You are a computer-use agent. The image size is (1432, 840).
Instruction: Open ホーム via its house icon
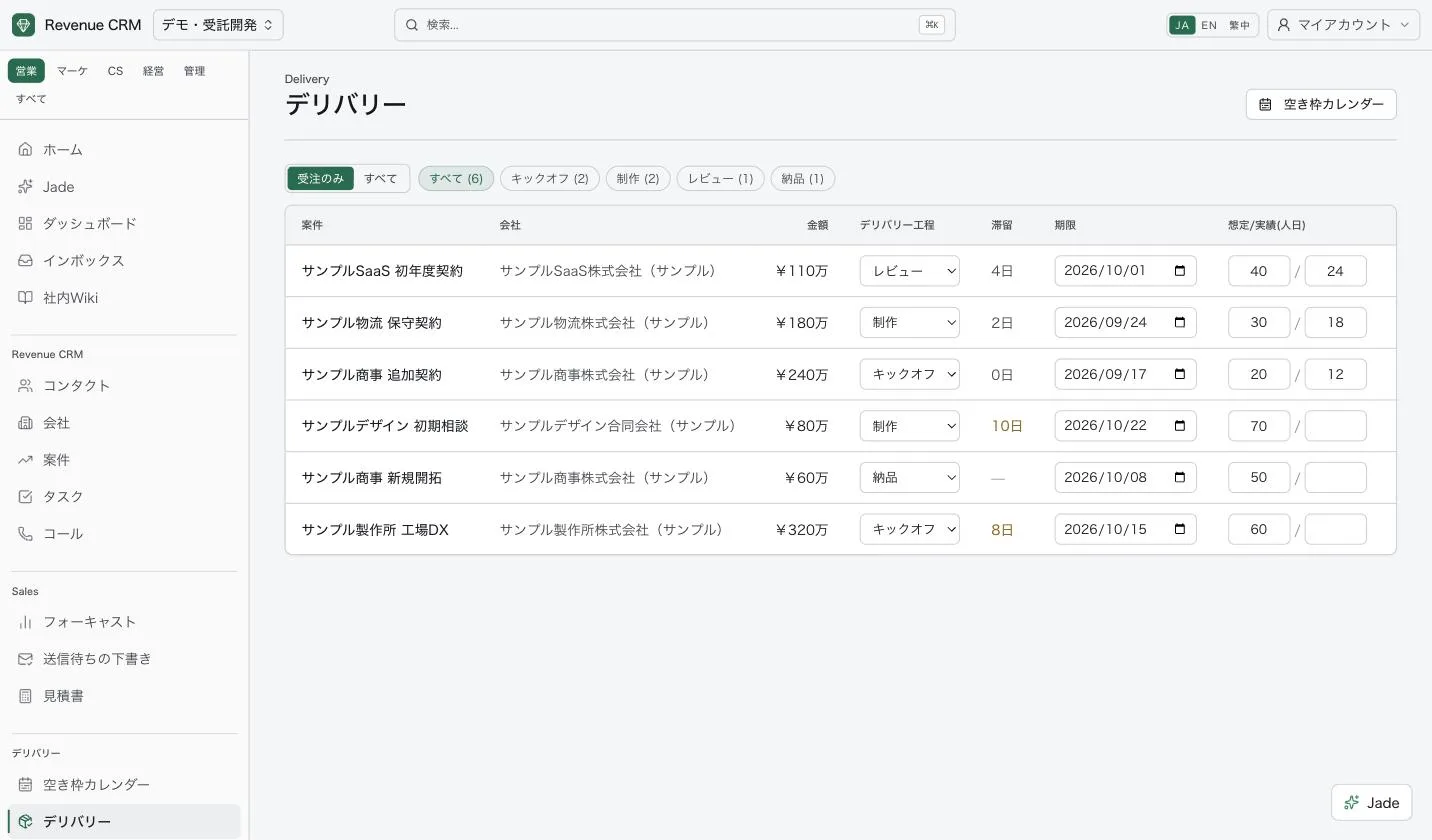[x=26, y=150]
